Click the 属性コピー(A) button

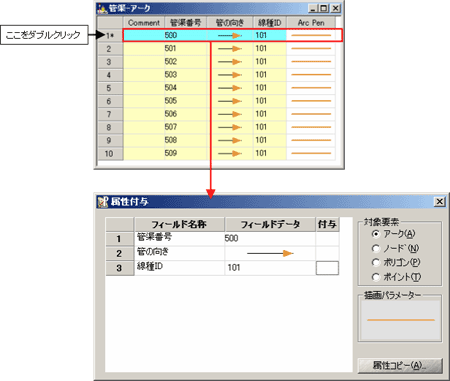point(400,366)
